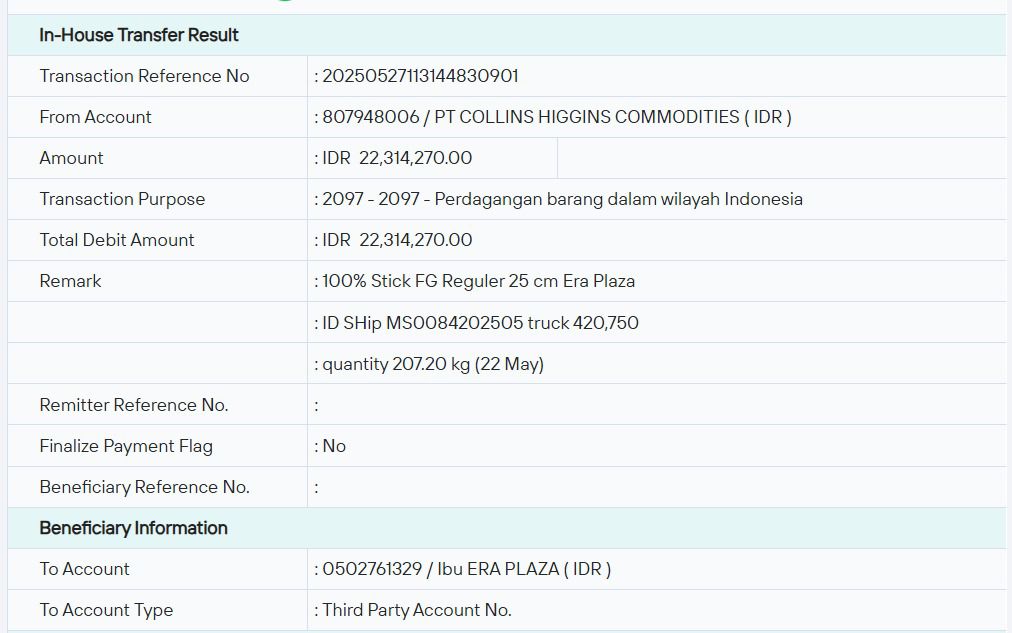Select the Transaction Reference No label
1012x633 pixels.
pyautogui.click(x=144, y=76)
